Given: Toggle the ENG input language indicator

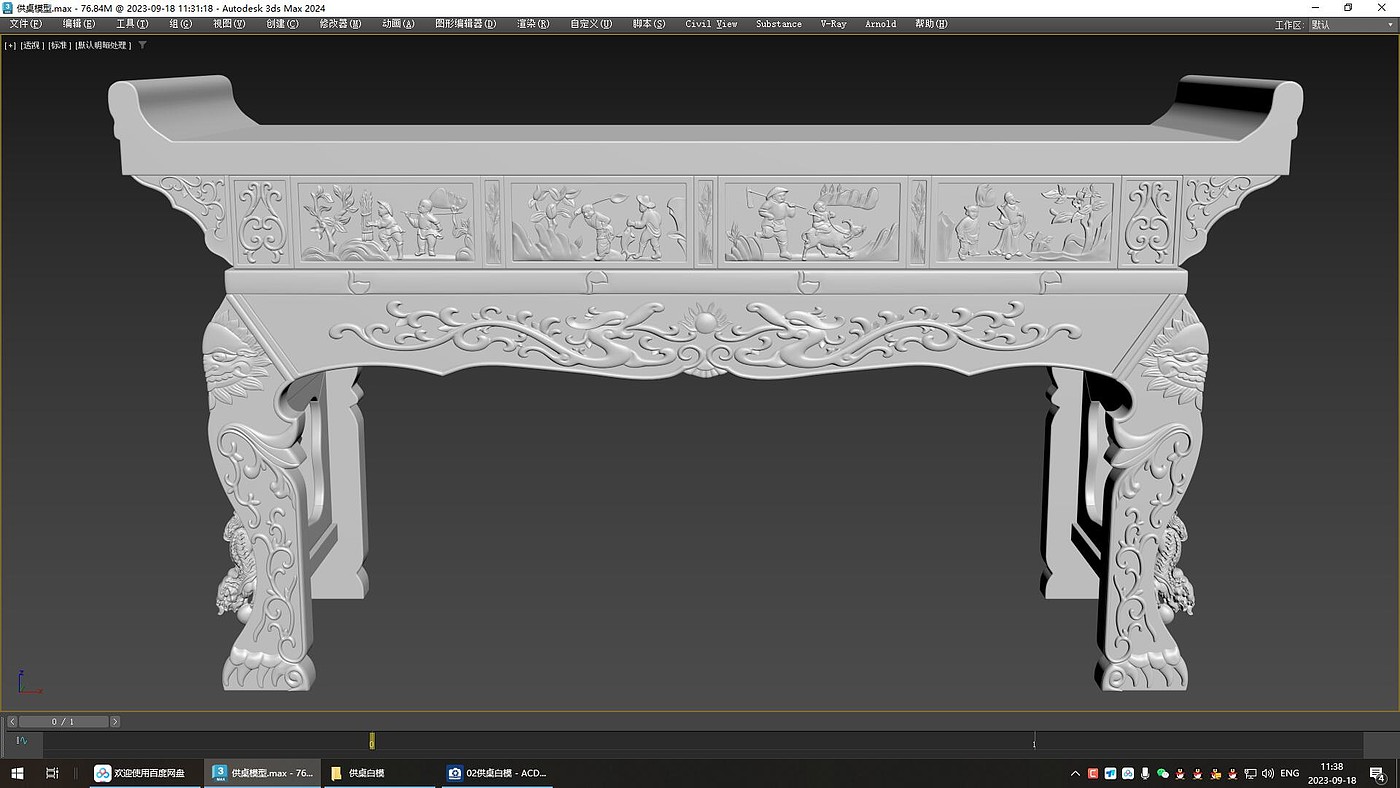Looking at the screenshot, I should 1290,773.
